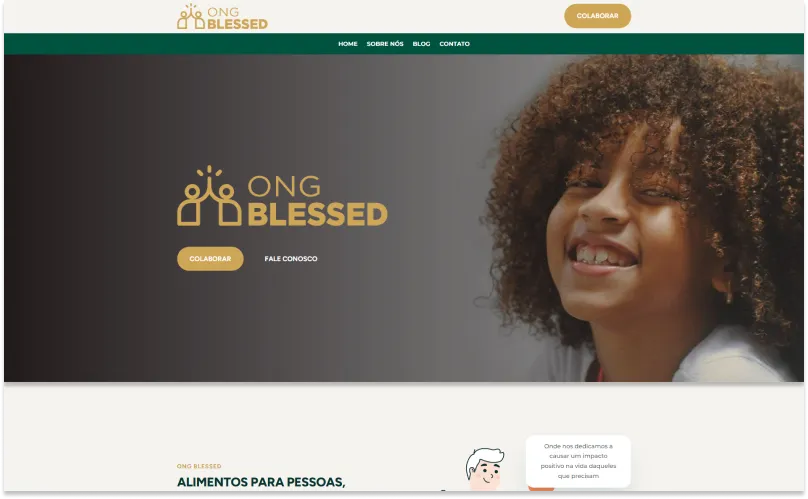Click the small gold ONG BLESSED label

199,466
